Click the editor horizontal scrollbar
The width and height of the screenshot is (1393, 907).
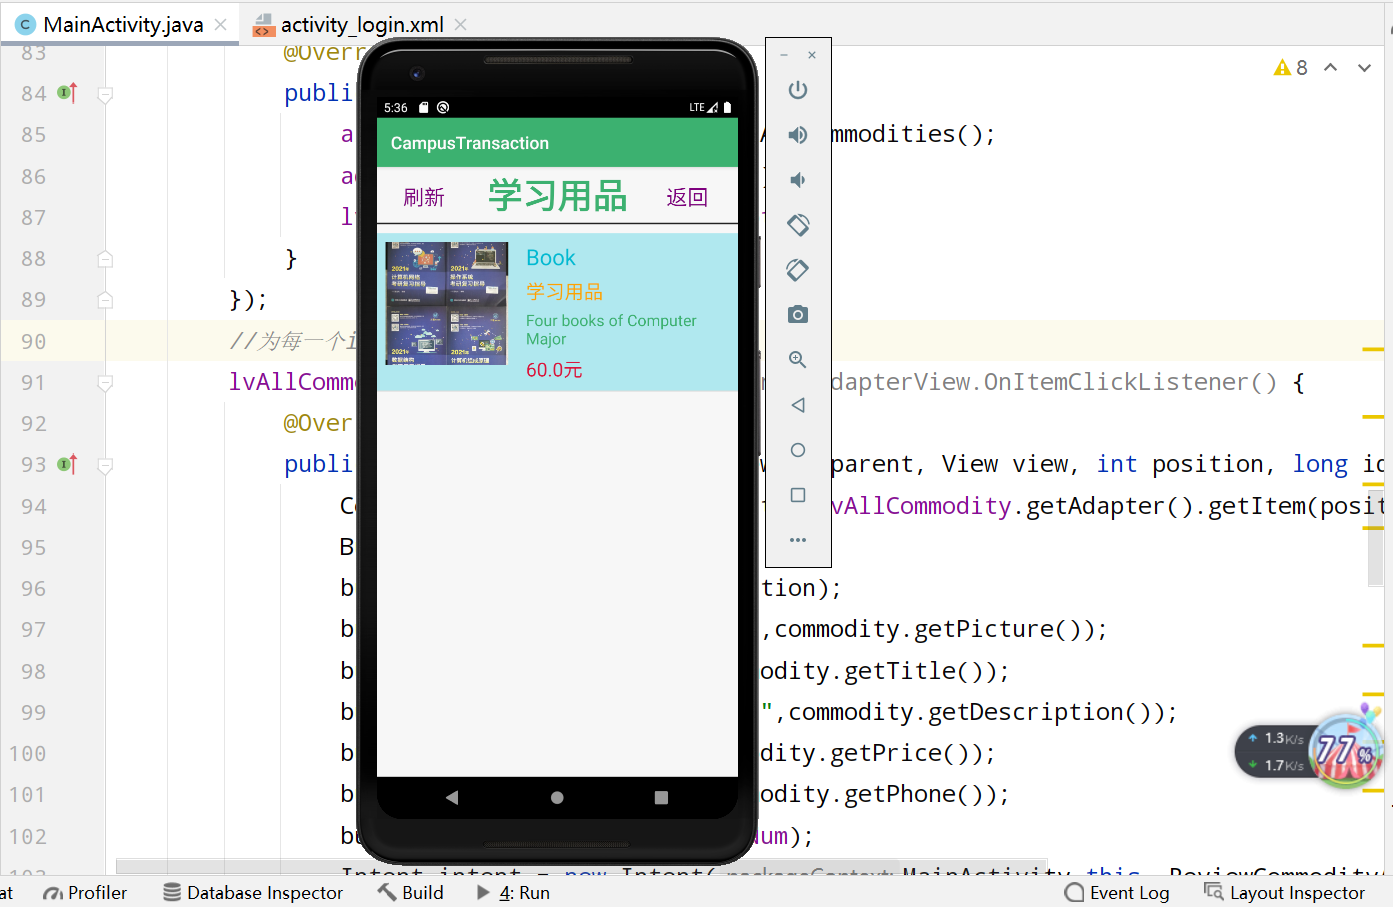click(580, 866)
